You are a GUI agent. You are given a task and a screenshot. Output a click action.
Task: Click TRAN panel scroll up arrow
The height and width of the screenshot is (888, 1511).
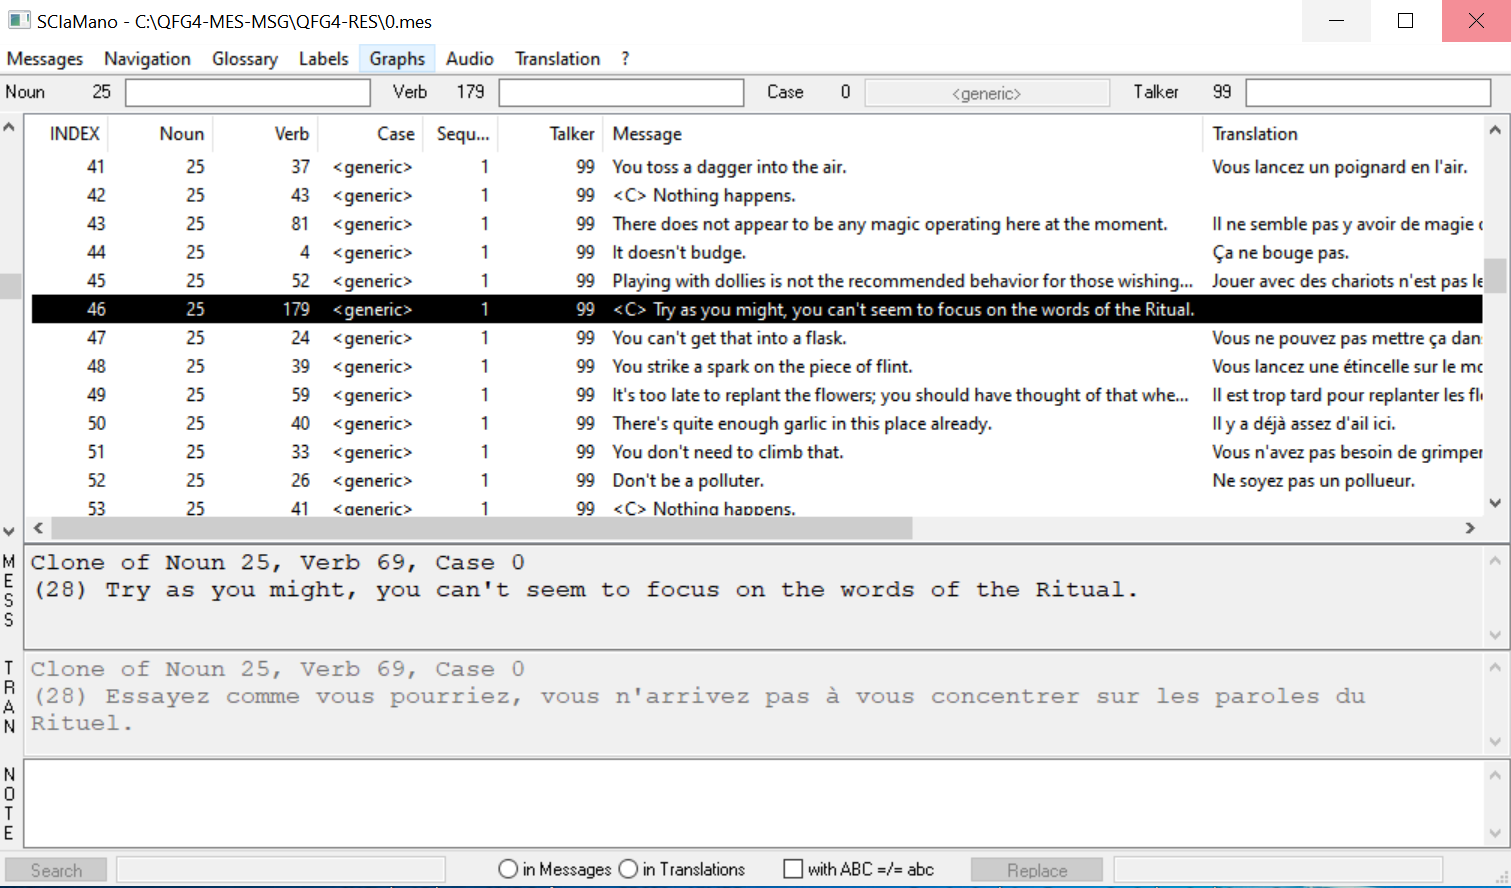point(1495,667)
